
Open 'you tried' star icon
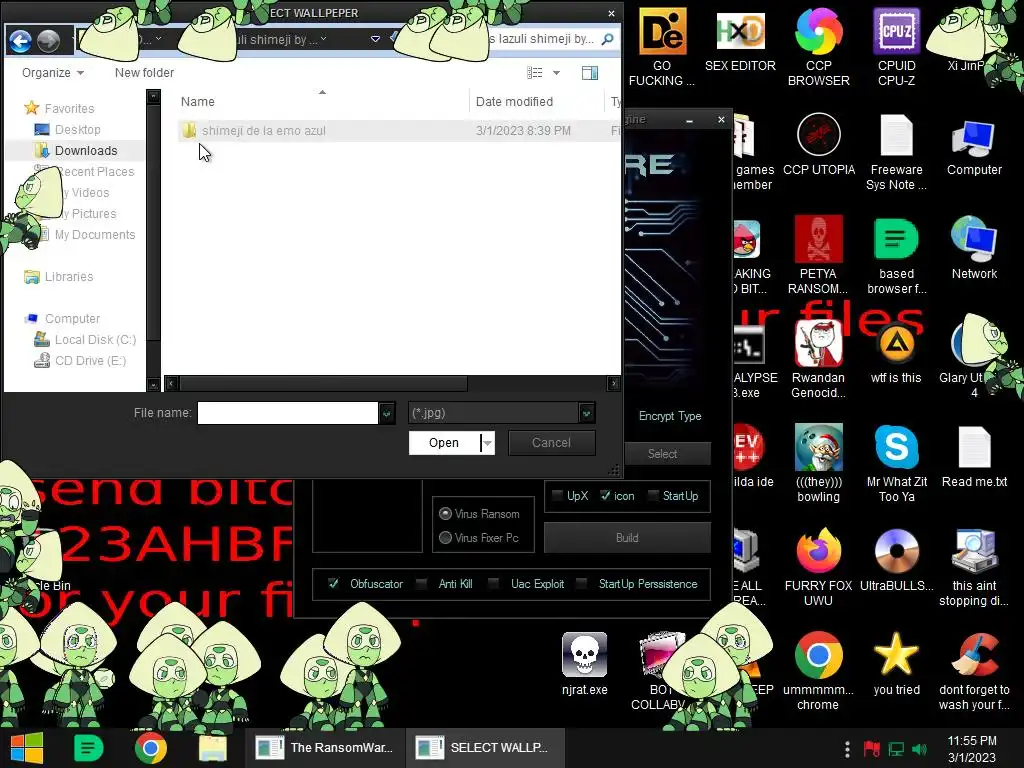(x=896, y=664)
